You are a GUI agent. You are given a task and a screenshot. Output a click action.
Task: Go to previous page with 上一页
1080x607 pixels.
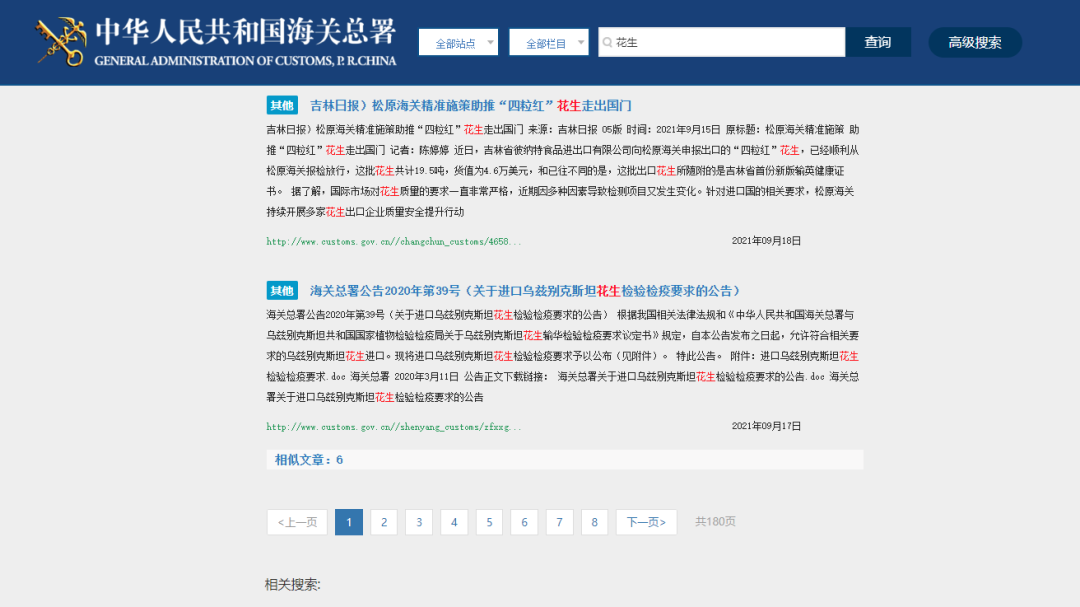pos(297,522)
